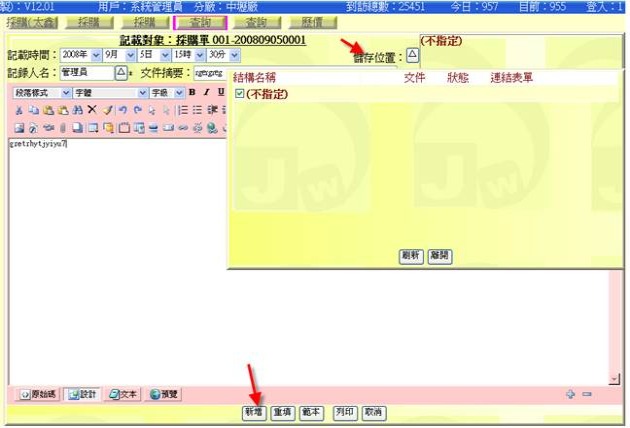630x428 pixels.
Task: Click the Undo arrow icon
Action: (x=121, y=110)
